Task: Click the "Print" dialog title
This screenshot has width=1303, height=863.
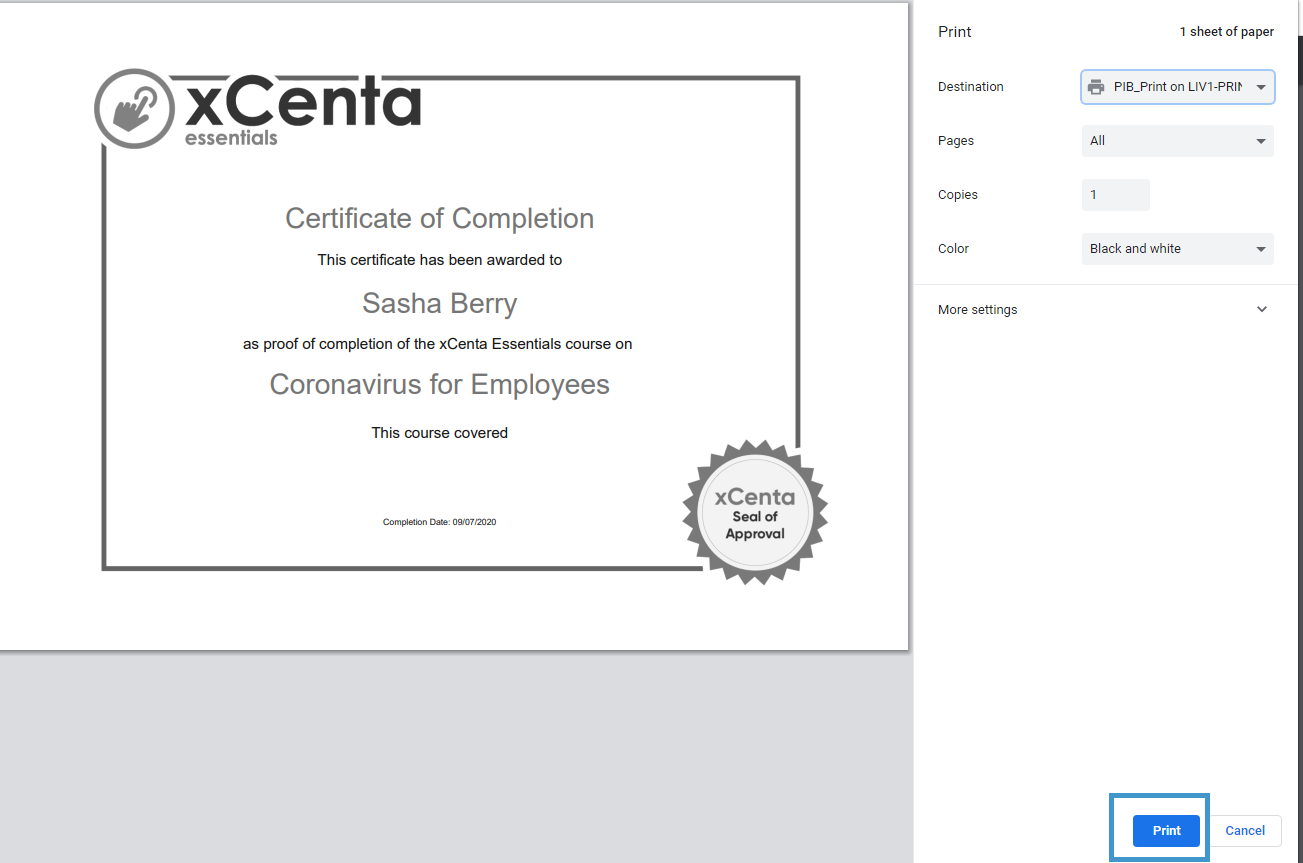Action: tap(955, 32)
